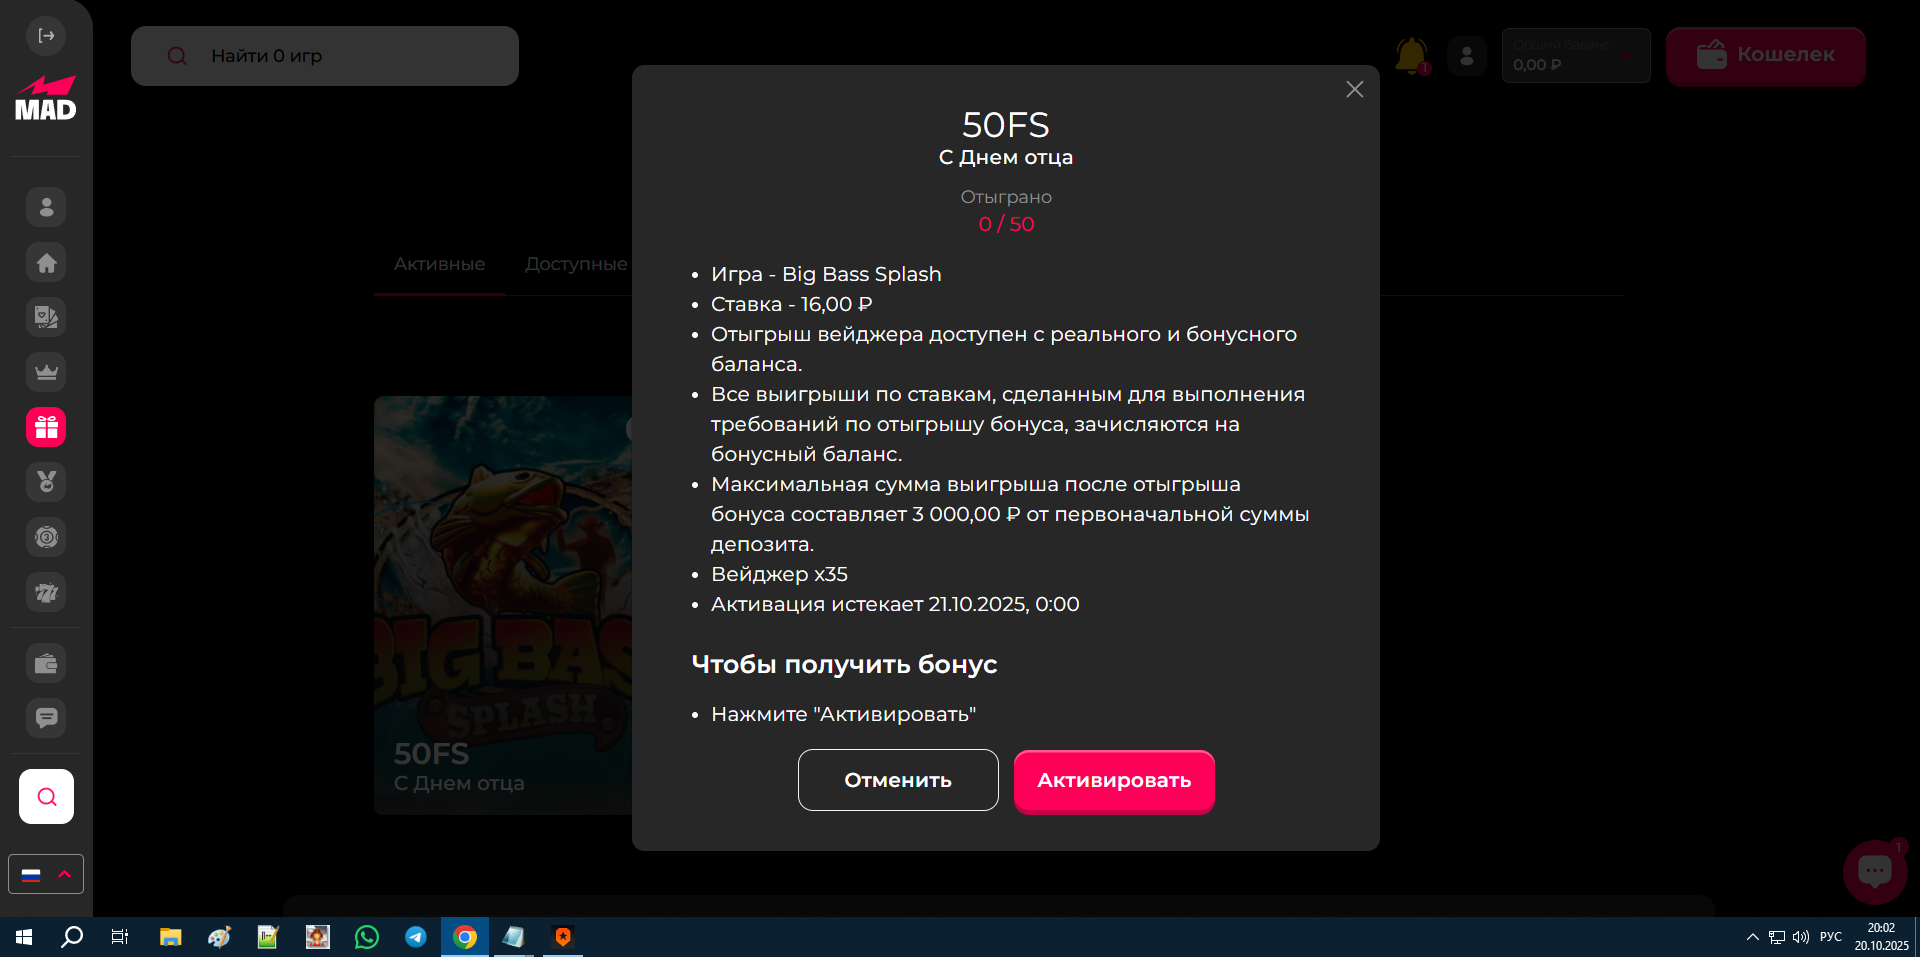Viewport: 1920px width, 957px height.
Task: Open Telegram from the taskbar
Action: (415, 937)
